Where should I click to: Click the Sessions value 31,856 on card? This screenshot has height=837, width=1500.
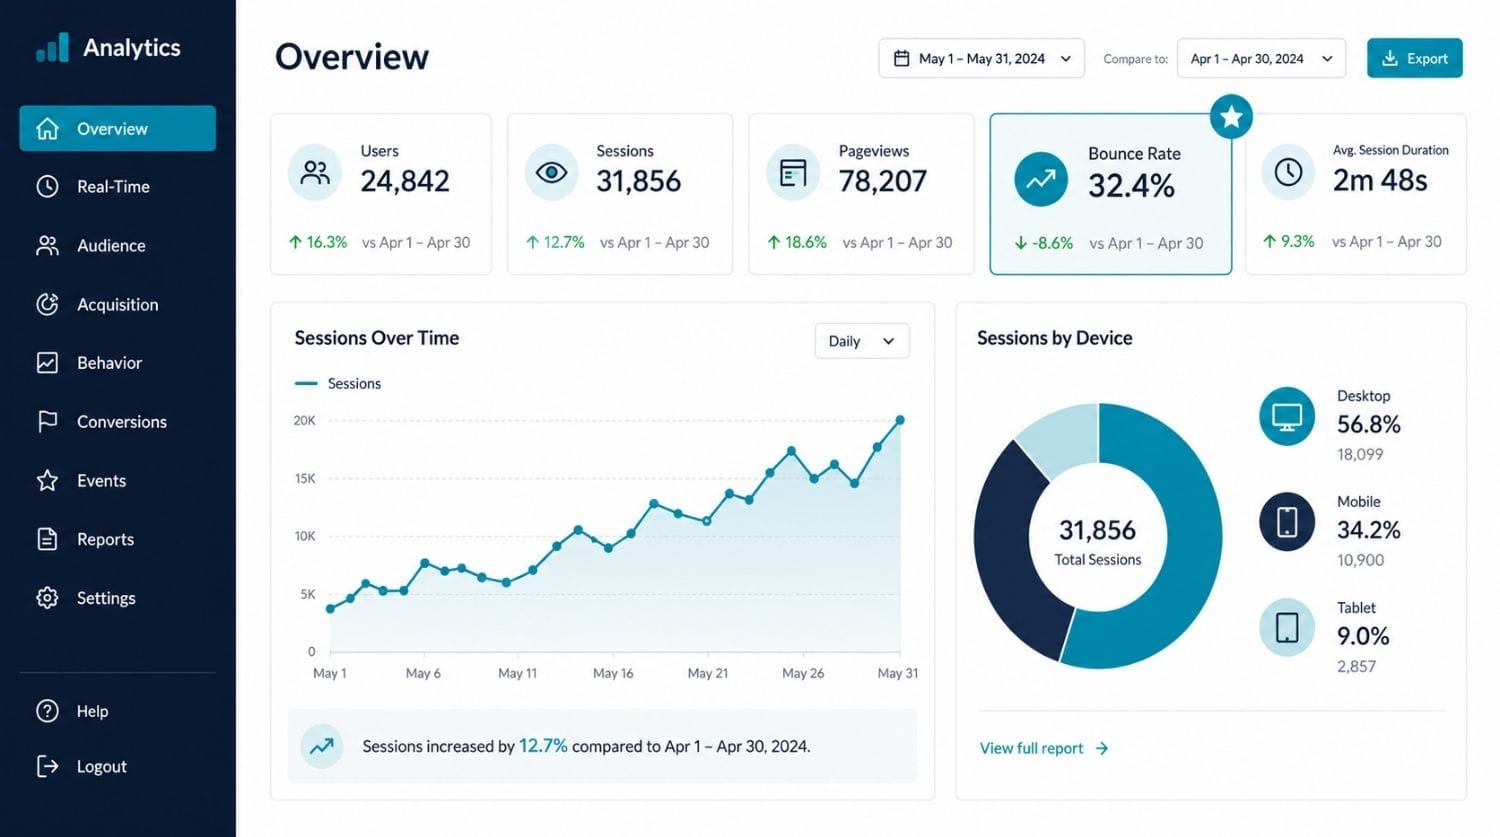(639, 181)
